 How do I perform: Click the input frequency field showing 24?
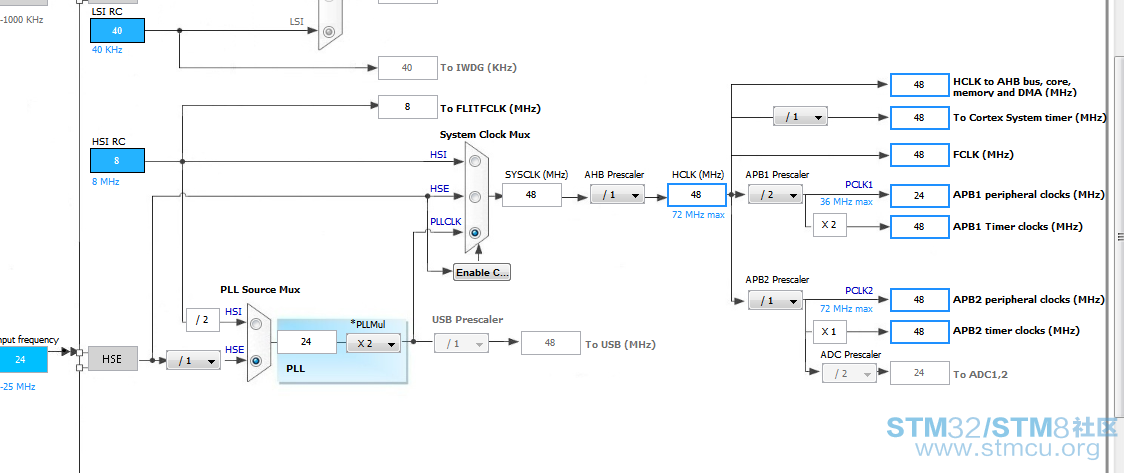(x=22, y=359)
